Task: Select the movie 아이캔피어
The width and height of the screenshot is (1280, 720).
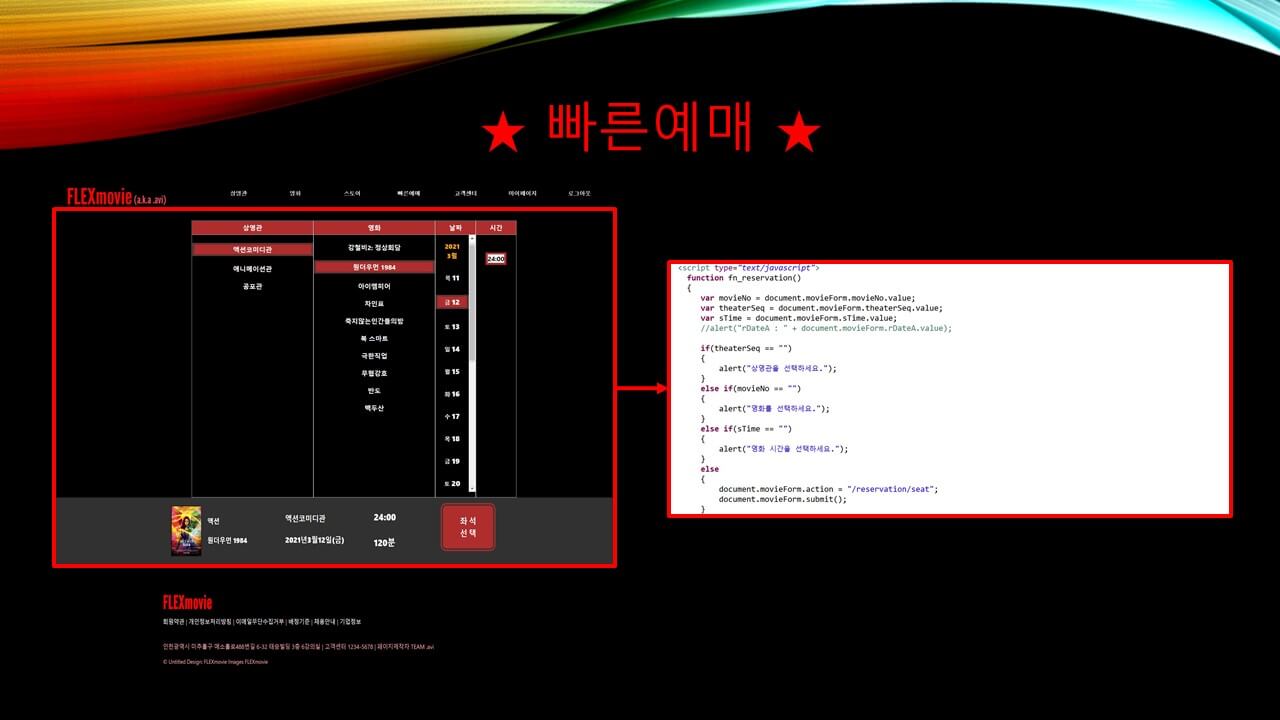Action: tap(374, 286)
